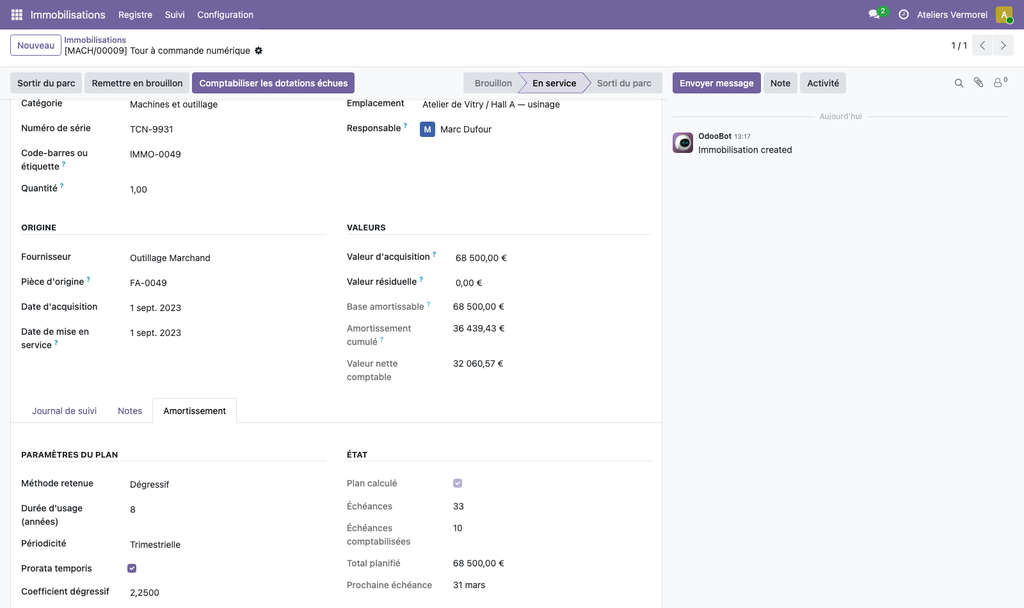Edit the Valeur résiduelle field

pyautogui.click(x=552, y=283)
